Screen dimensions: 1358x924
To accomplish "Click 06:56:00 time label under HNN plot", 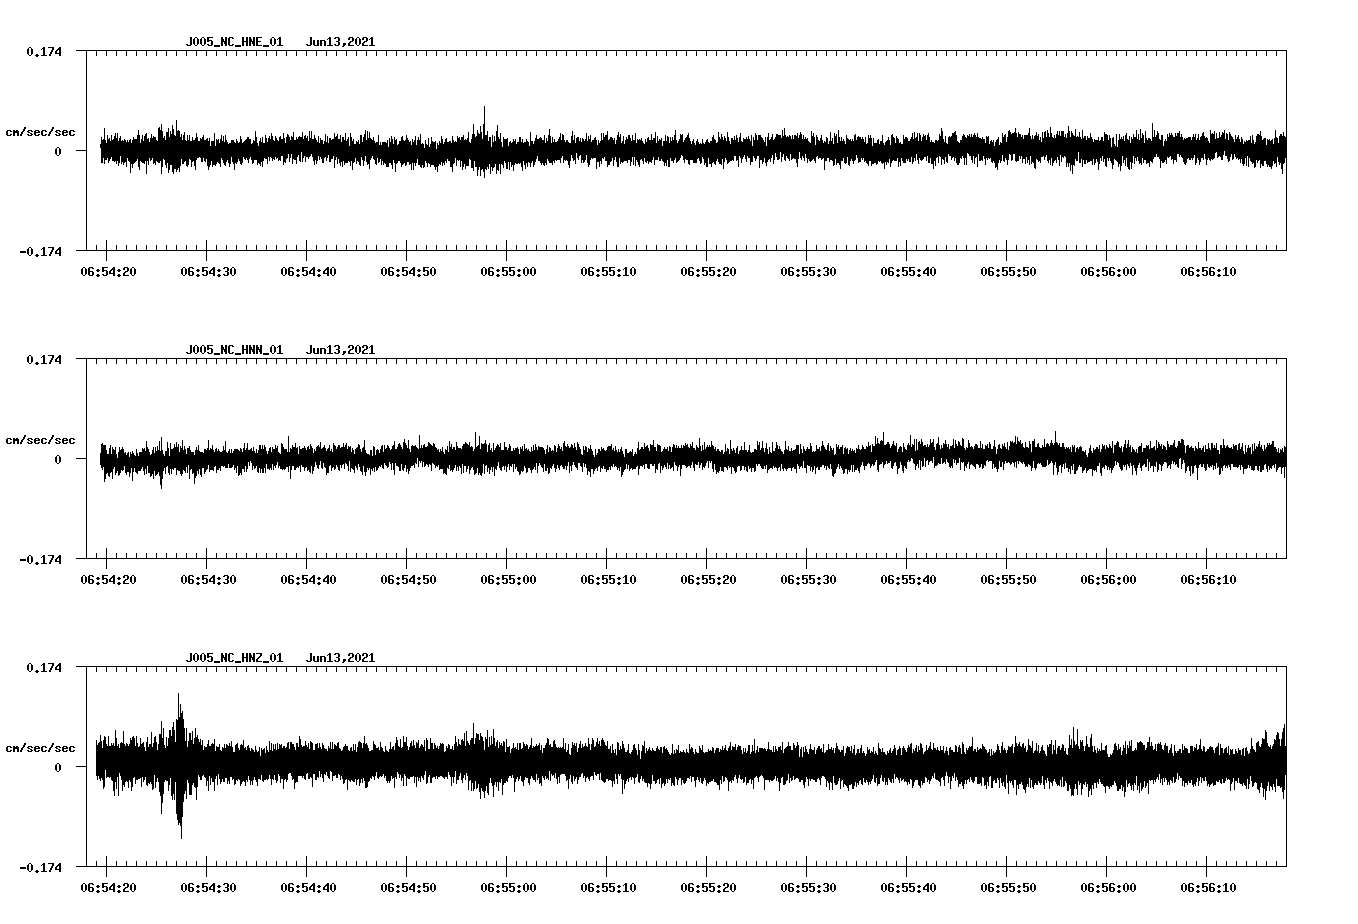I will click(1108, 579).
